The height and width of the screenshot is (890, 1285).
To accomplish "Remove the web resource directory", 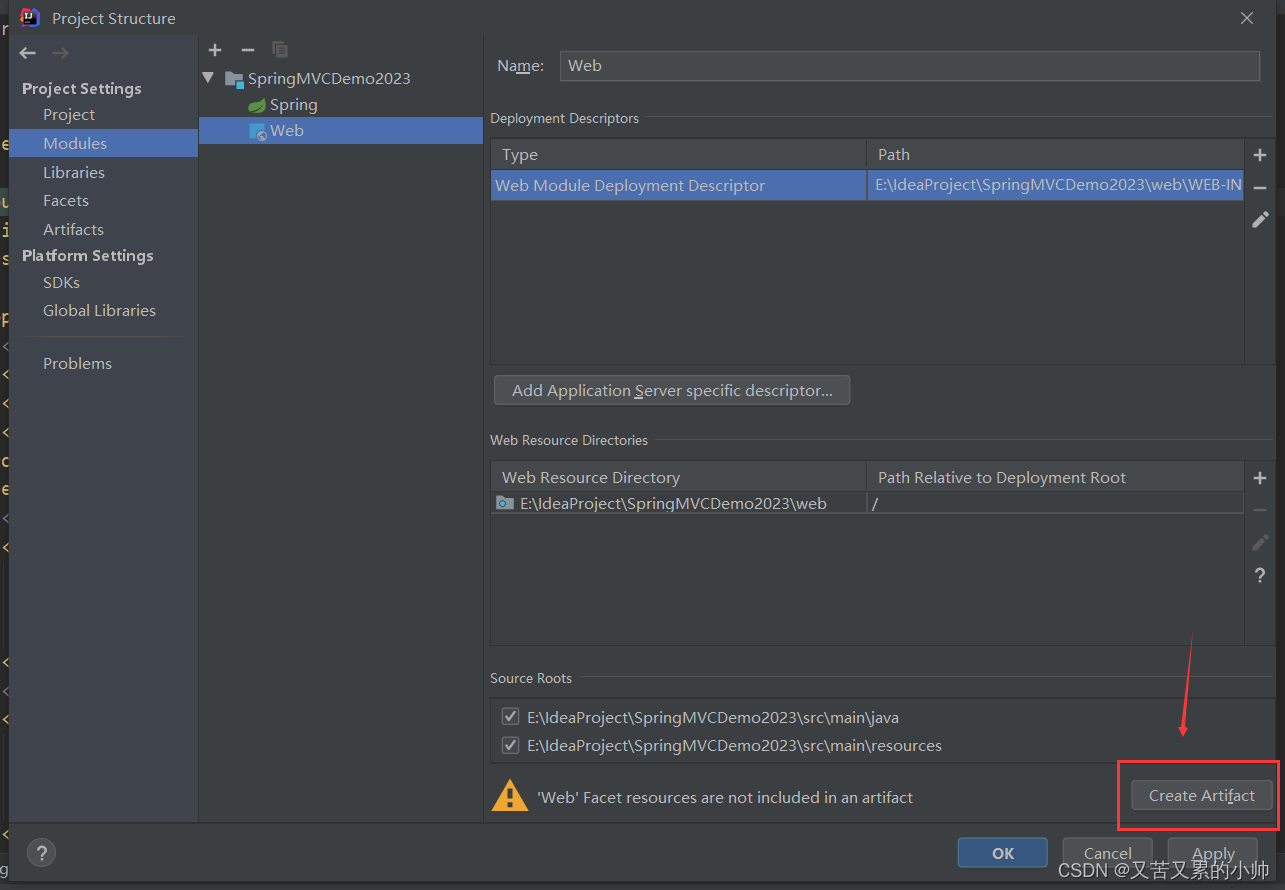I will click(1260, 510).
